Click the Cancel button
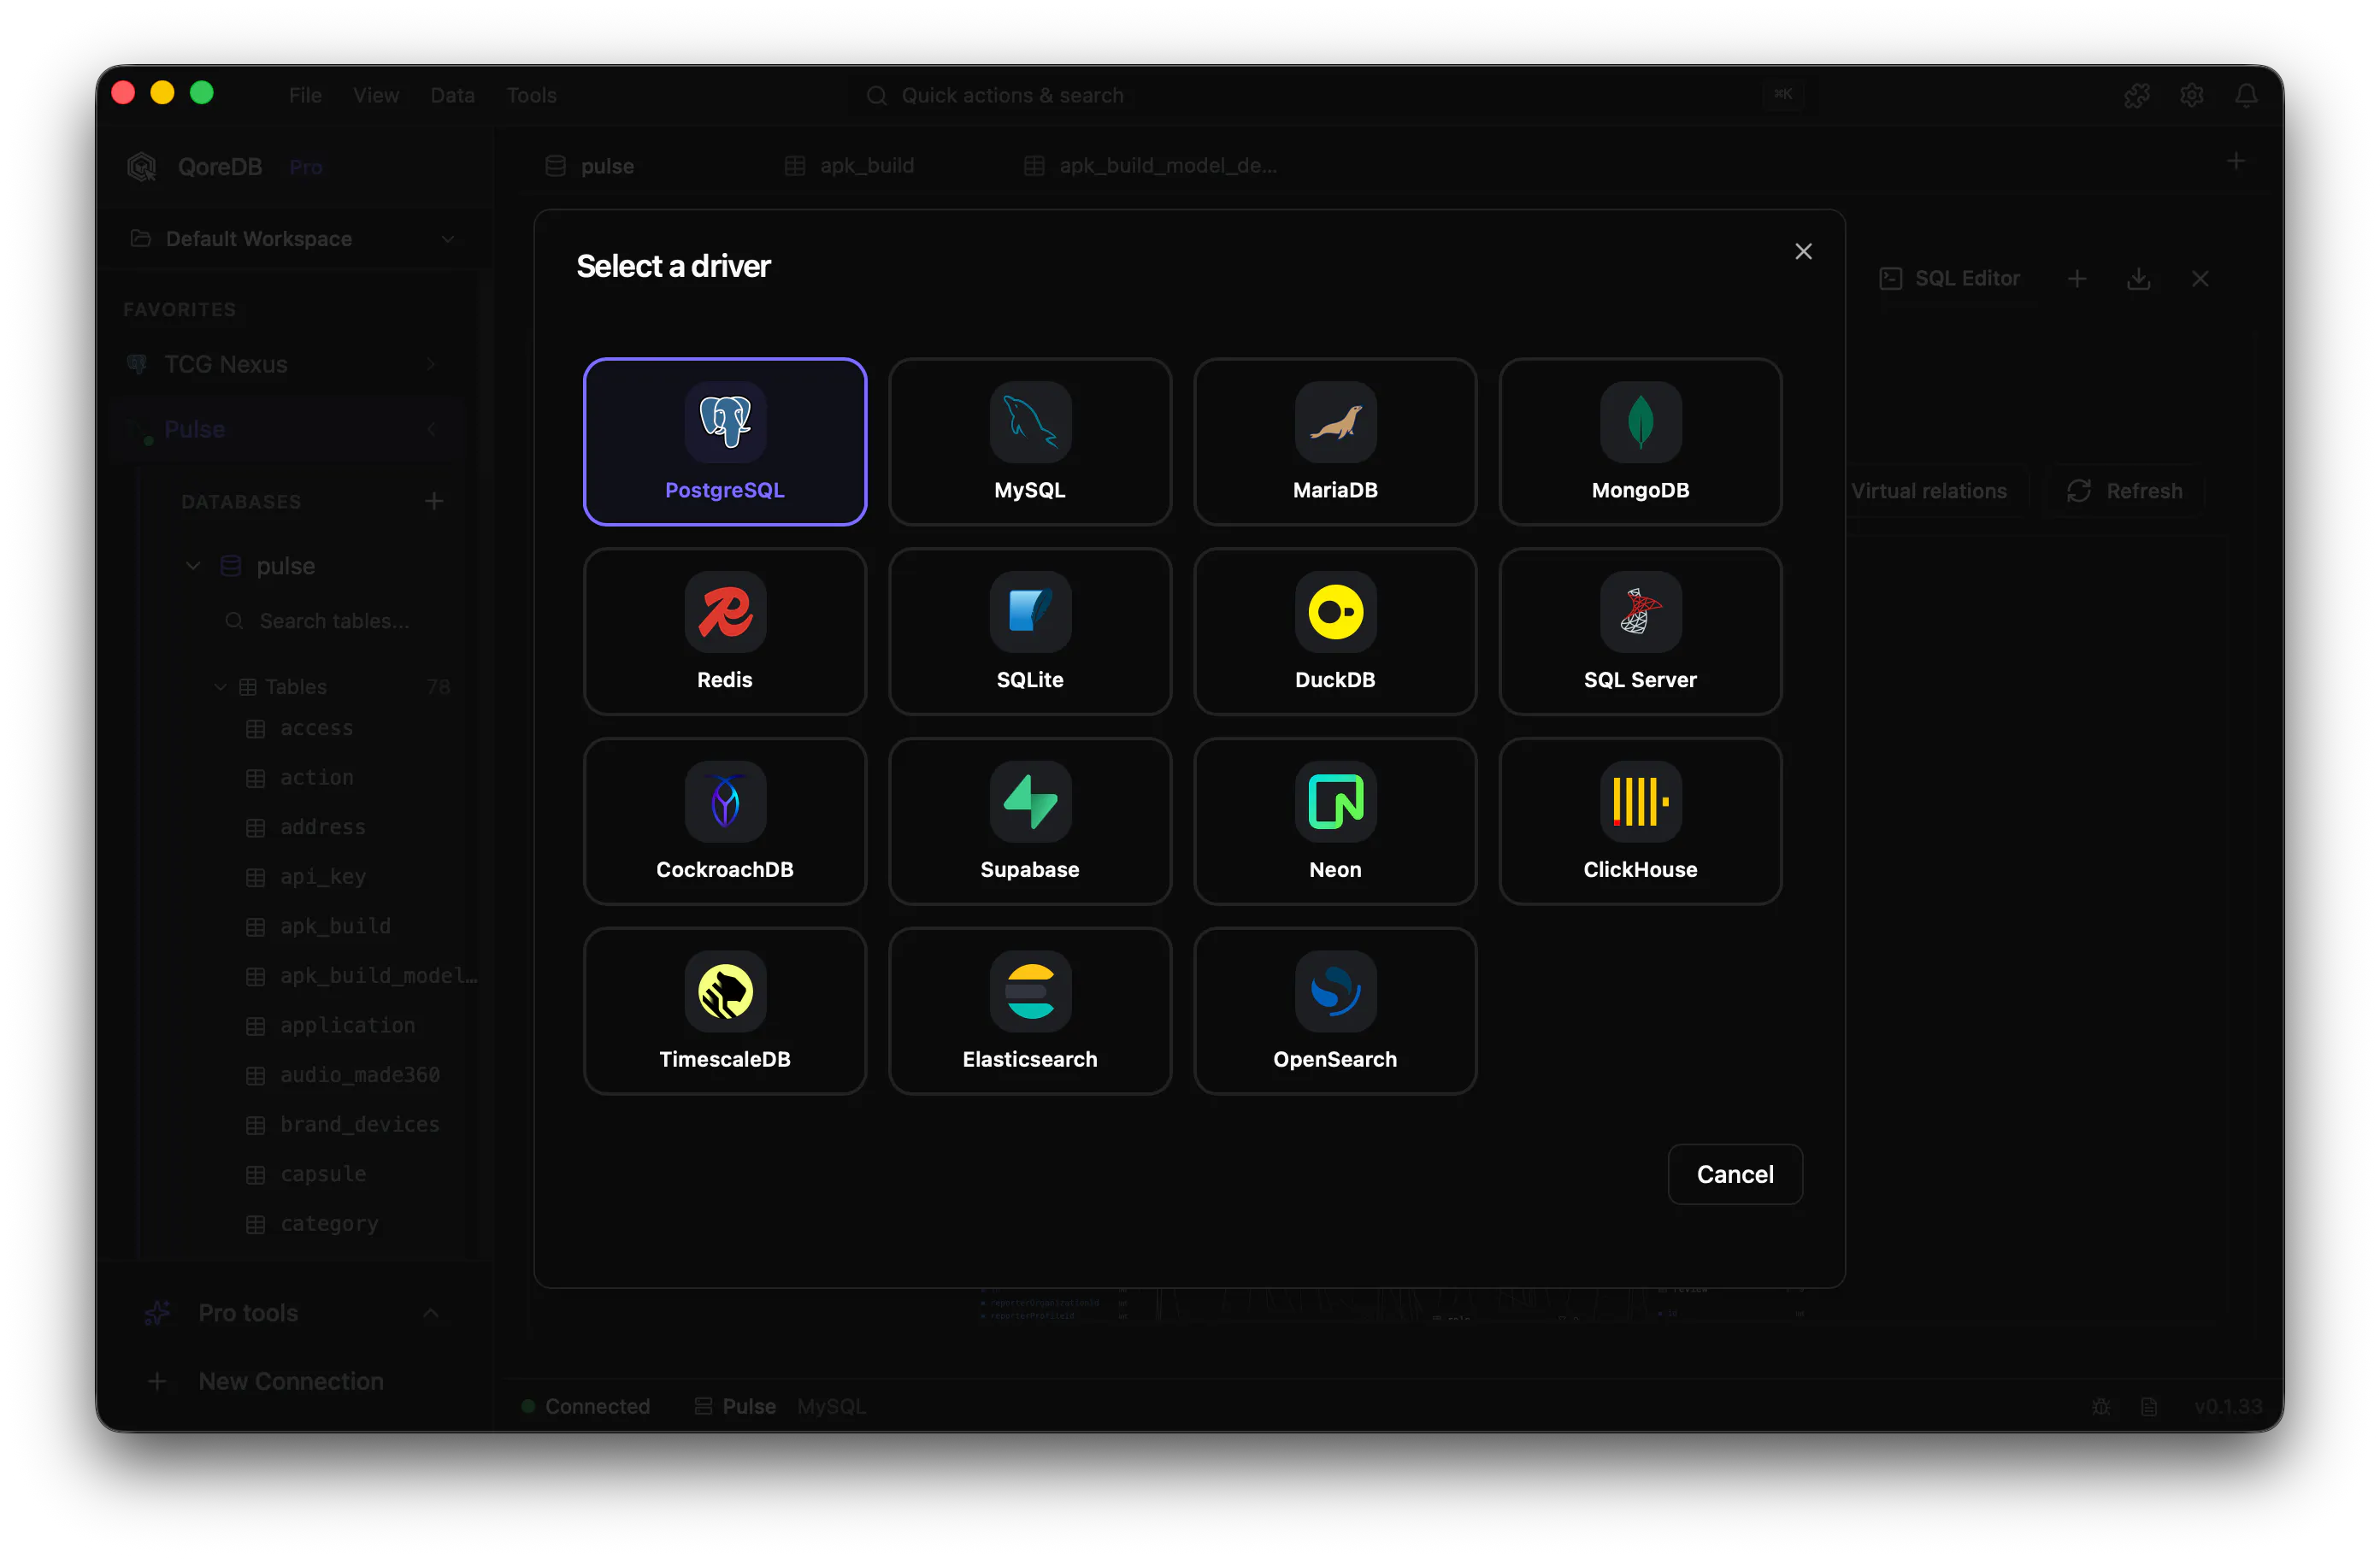This screenshot has width=2380, height=1559. tap(1734, 1174)
